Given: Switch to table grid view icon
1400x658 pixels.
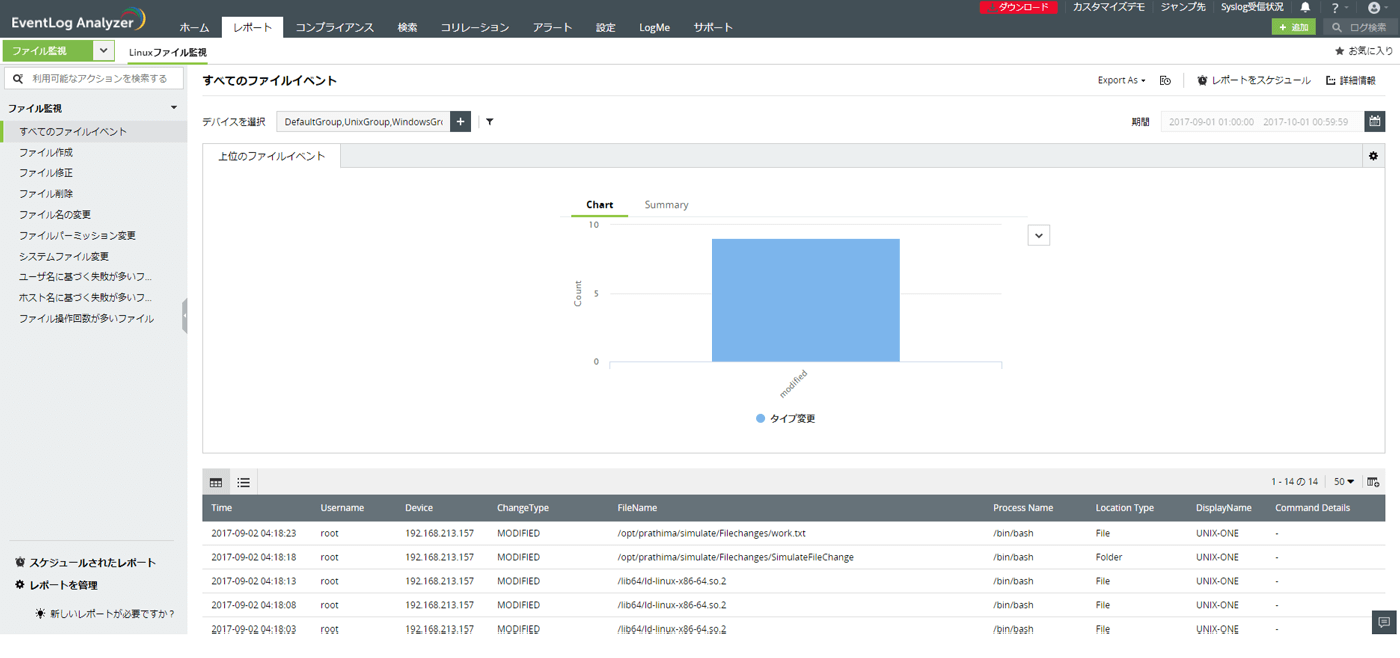Looking at the screenshot, I should point(216,482).
